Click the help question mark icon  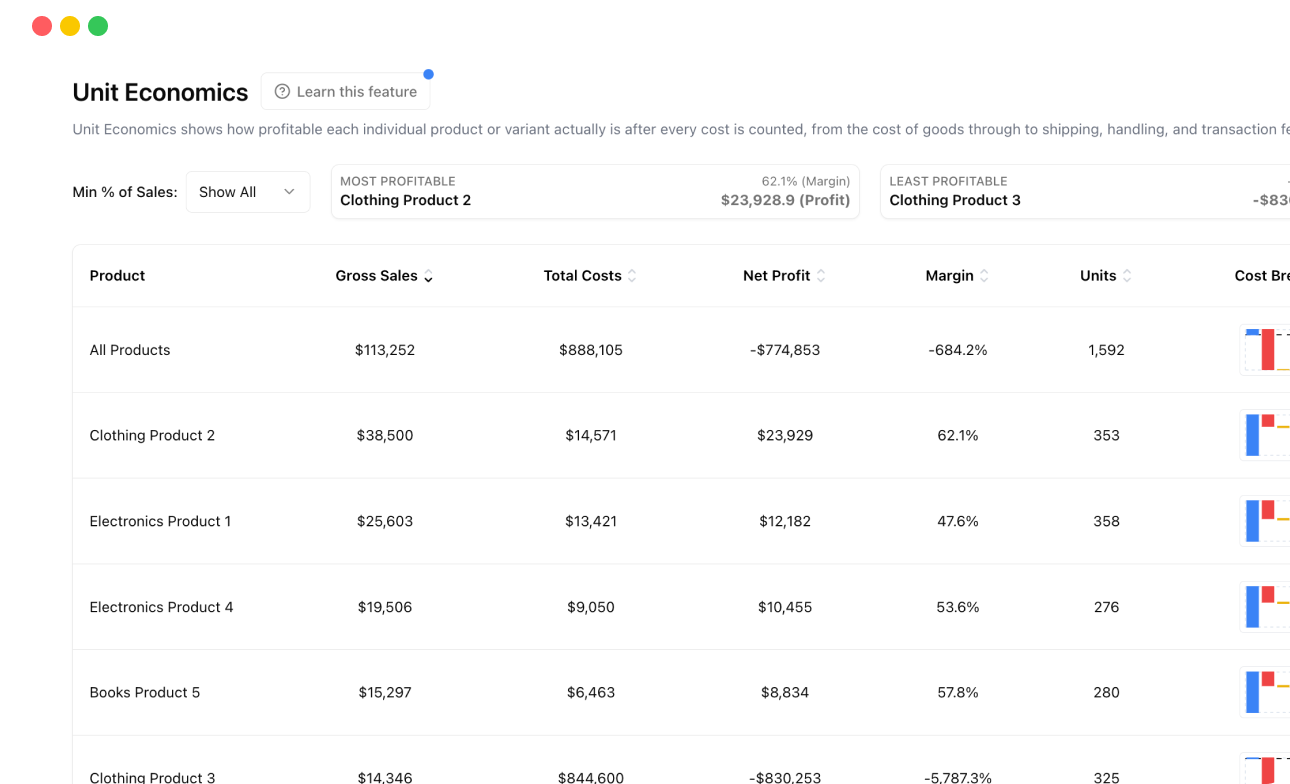(283, 91)
